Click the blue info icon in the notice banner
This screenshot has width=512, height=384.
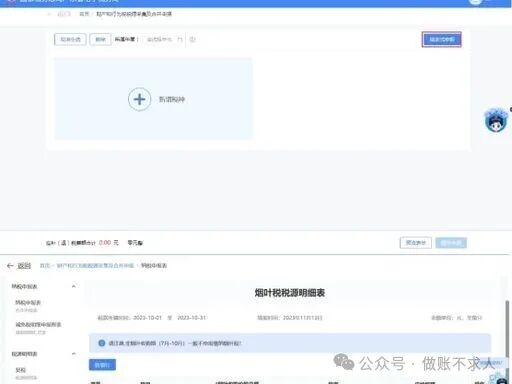102,343
